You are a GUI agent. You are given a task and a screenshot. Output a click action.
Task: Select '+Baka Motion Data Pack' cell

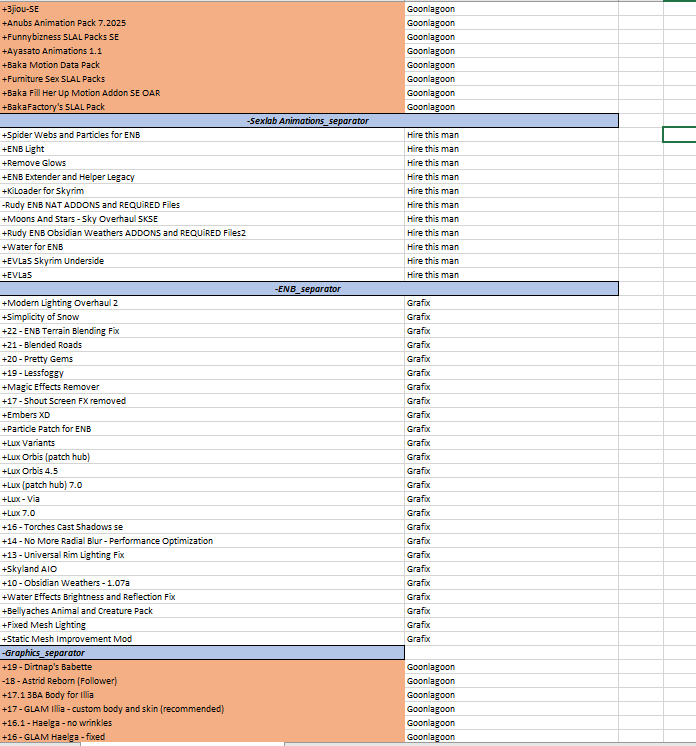tap(202, 65)
